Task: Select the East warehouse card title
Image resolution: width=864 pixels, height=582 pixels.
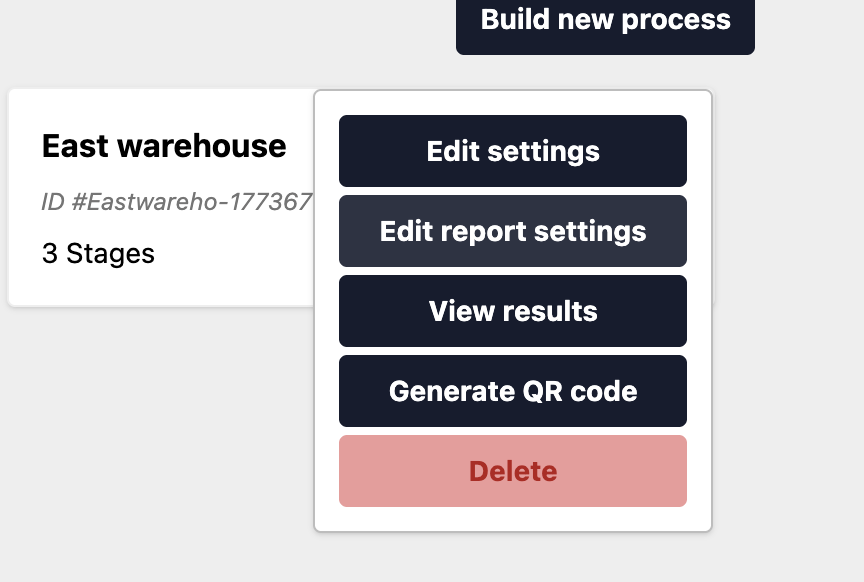Action: [x=164, y=146]
